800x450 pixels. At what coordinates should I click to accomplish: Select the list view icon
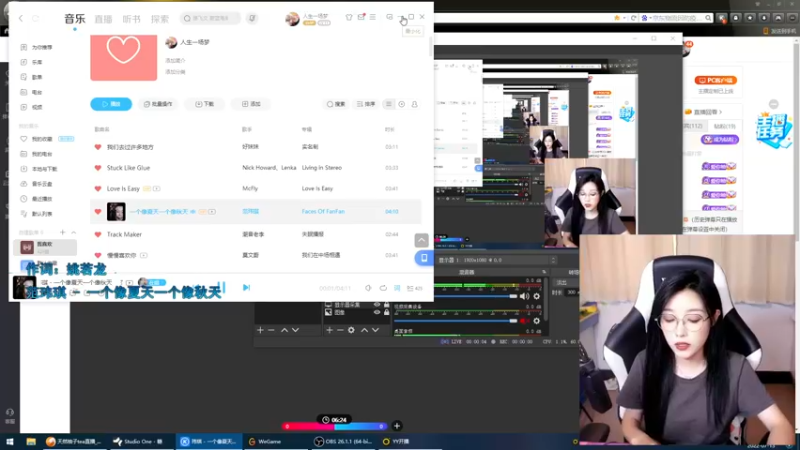[x=389, y=104]
